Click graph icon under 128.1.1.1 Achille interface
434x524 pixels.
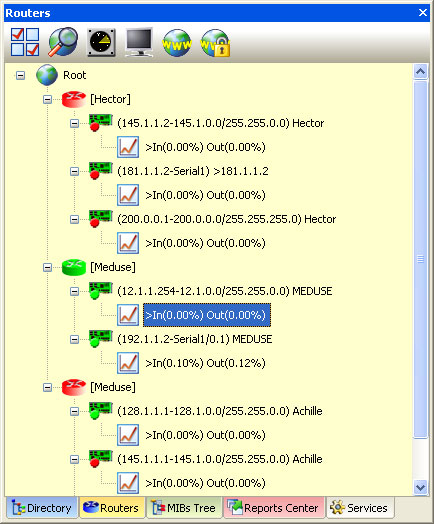coord(128,435)
